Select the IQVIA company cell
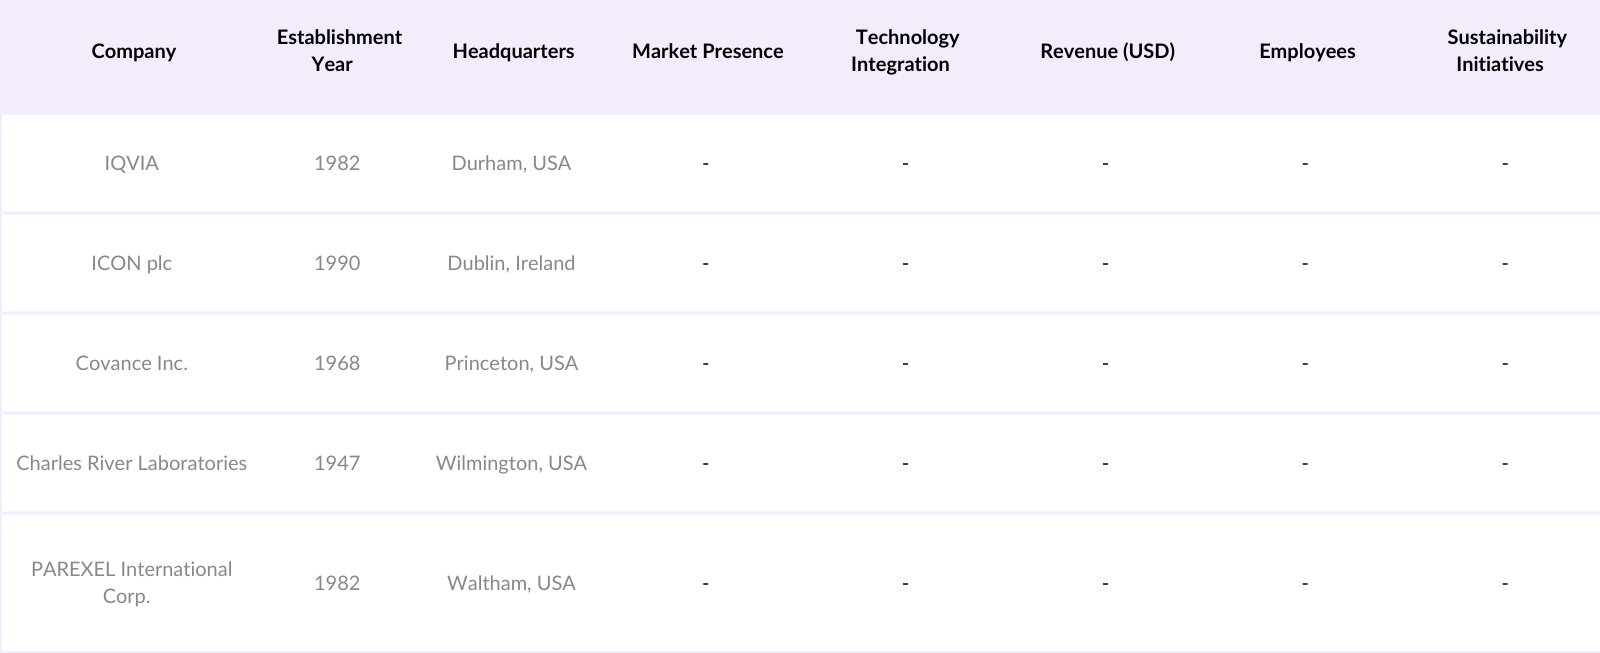Screen dimensions: 1600x653 (x=132, y=163)
